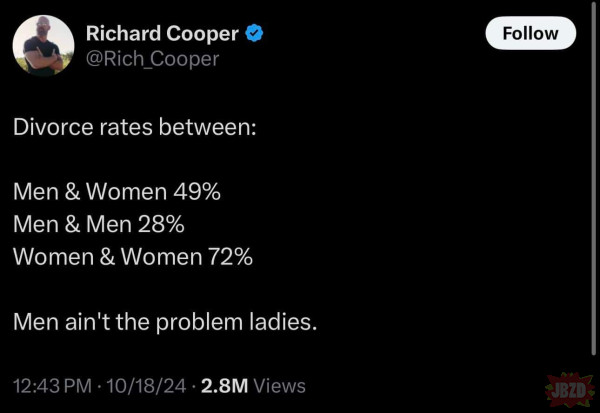Click the JBZD watermark logo

coord(566,388)
